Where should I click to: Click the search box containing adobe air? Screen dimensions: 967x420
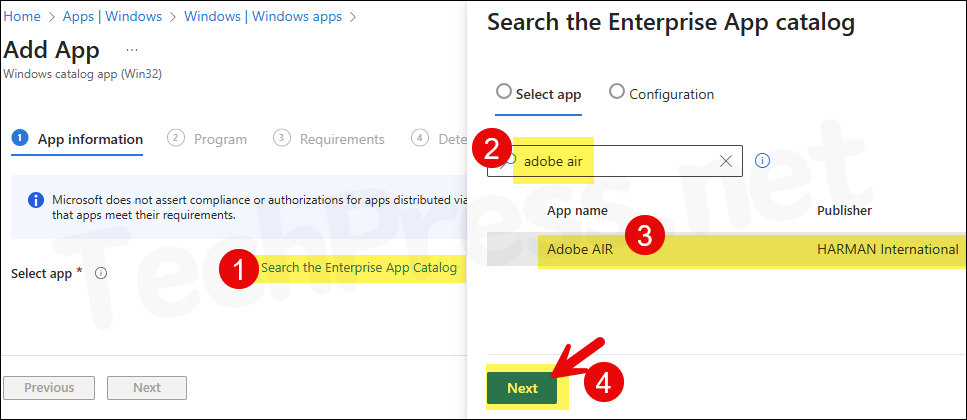[614, 162]
